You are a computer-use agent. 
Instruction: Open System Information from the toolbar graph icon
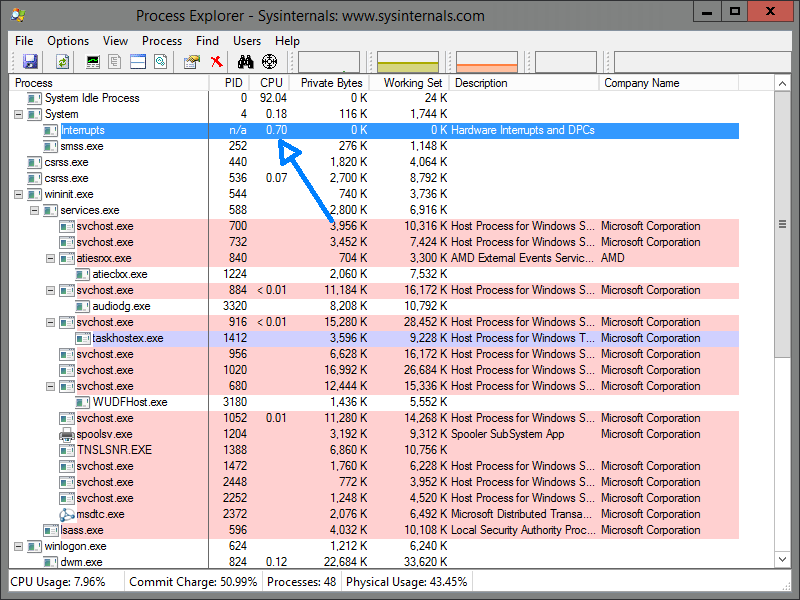[94, 62]
